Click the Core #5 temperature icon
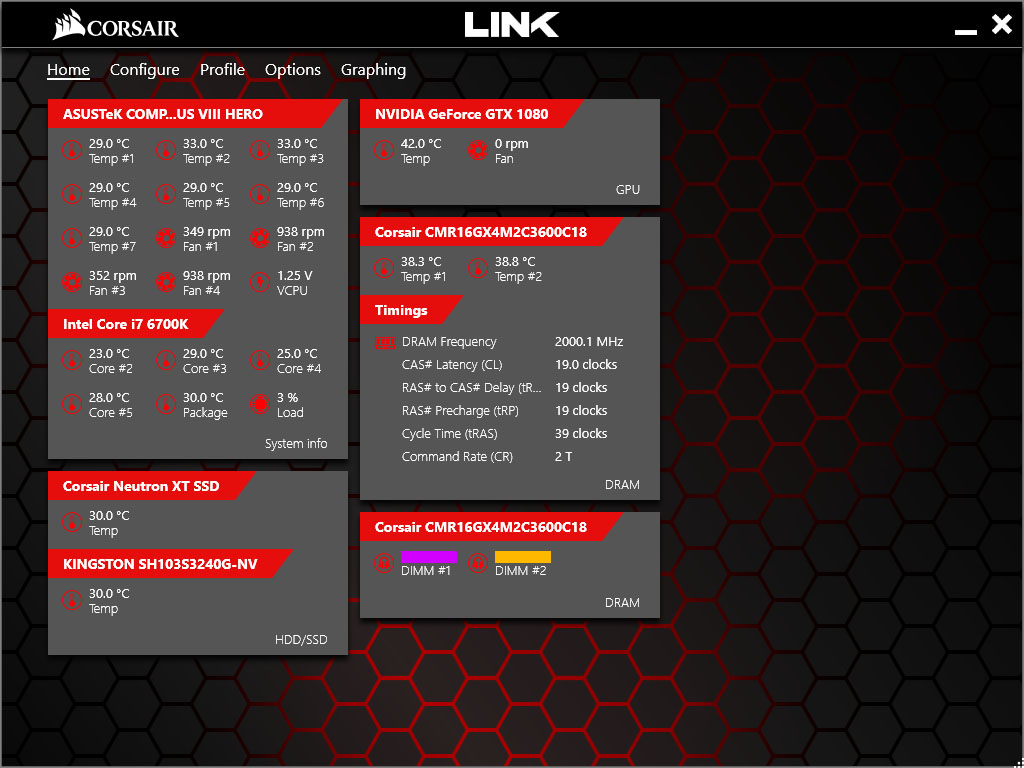 [x=72, y=404]
